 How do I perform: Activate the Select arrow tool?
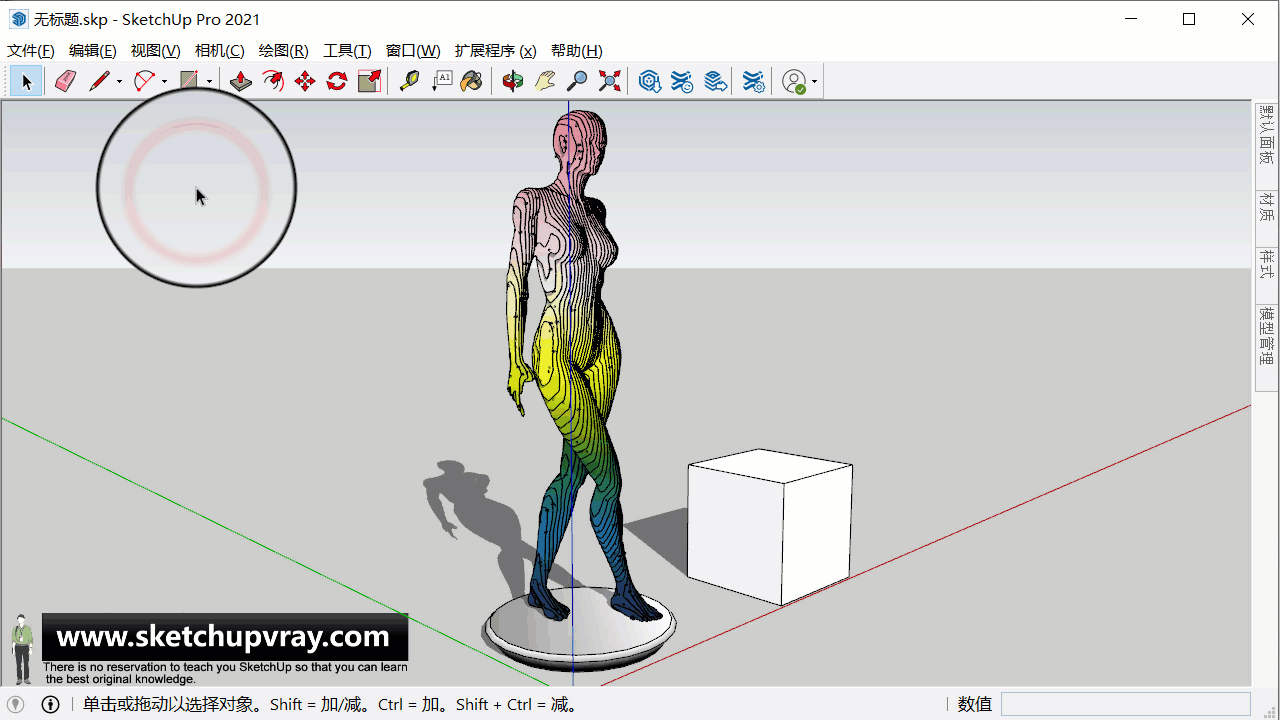(x=27, y=81)
